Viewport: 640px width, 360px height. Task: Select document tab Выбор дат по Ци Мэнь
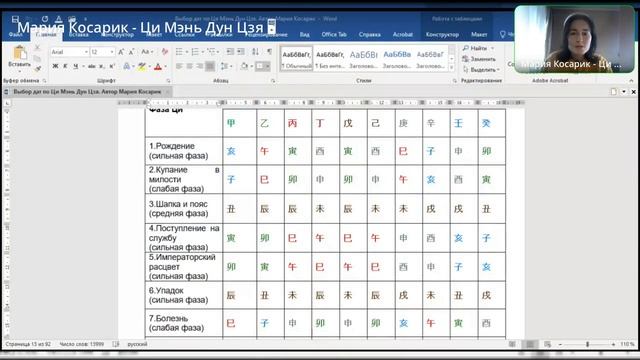pyautogui.click(x=87, y=92)
